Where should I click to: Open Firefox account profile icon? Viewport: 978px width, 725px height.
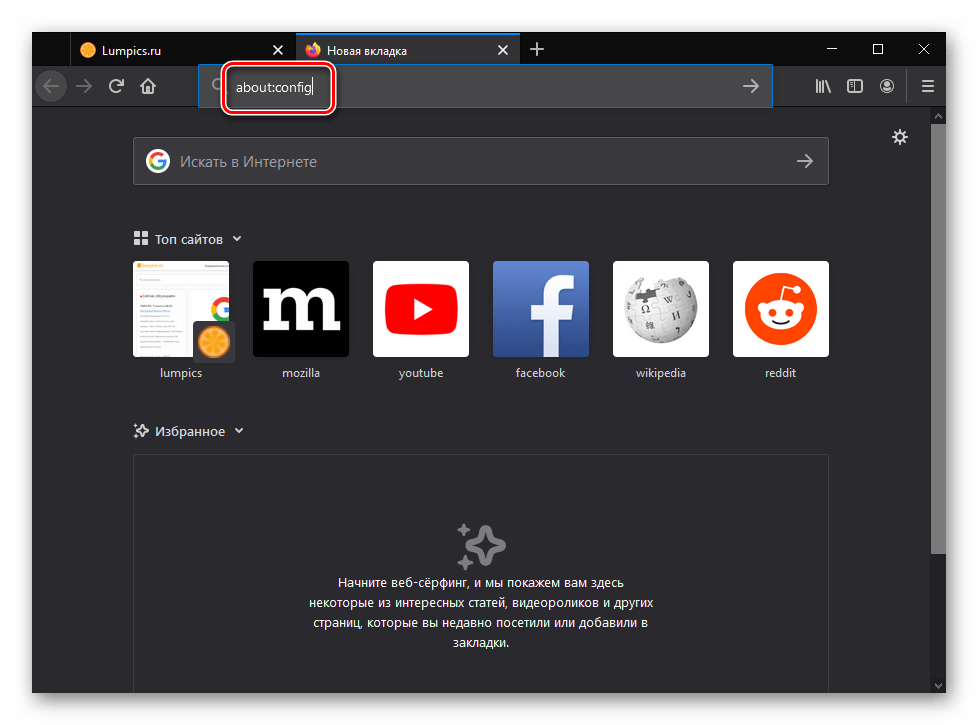pos(887,87)
